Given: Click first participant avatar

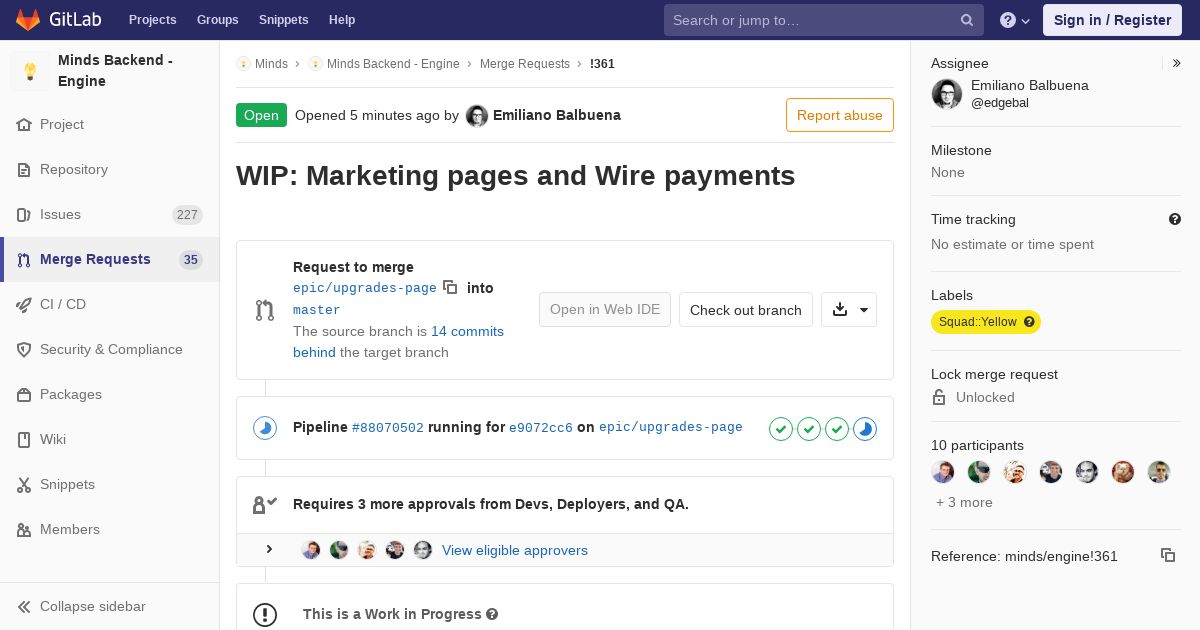Looking at the screenshot, I should pos(943,472).
